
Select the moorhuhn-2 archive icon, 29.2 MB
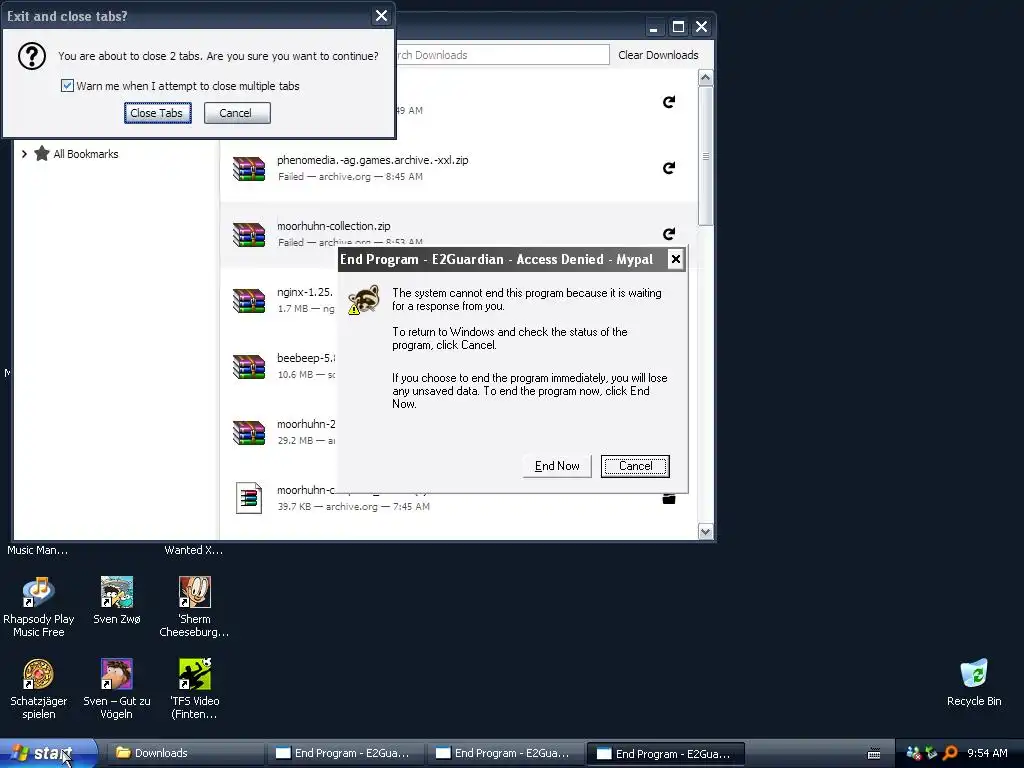[249, 432]
